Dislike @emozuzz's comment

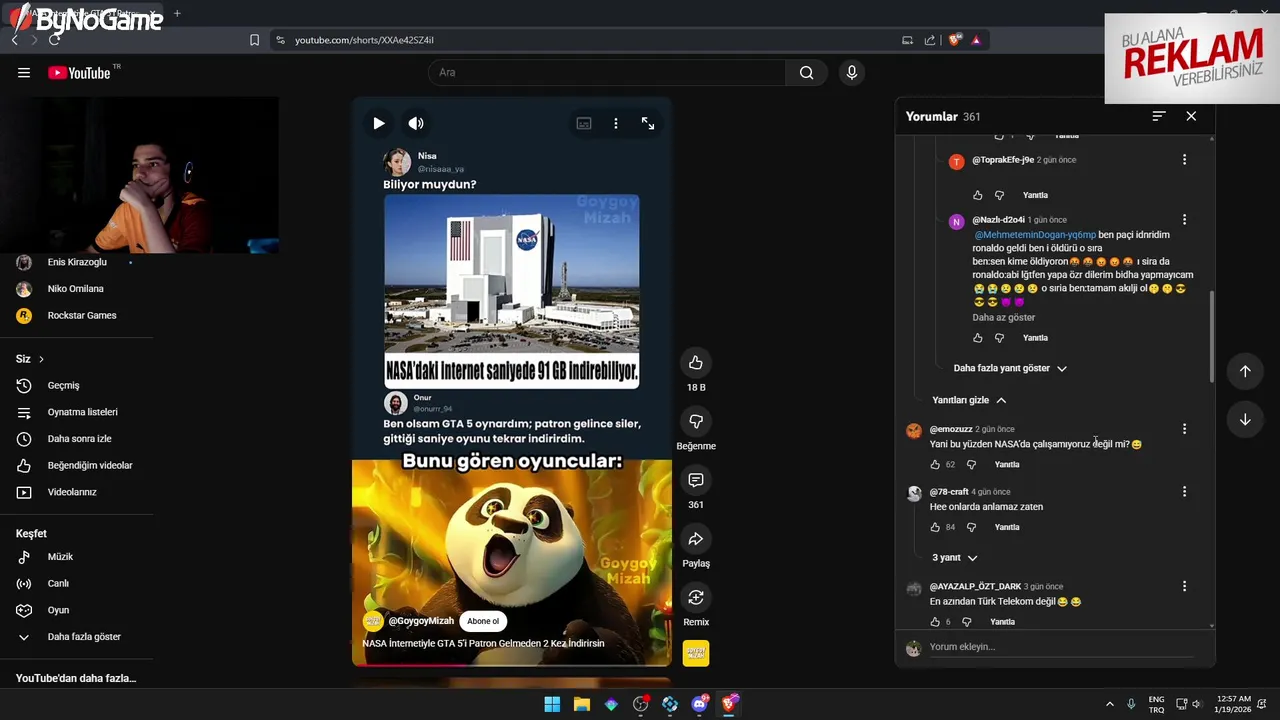point(971,465)
